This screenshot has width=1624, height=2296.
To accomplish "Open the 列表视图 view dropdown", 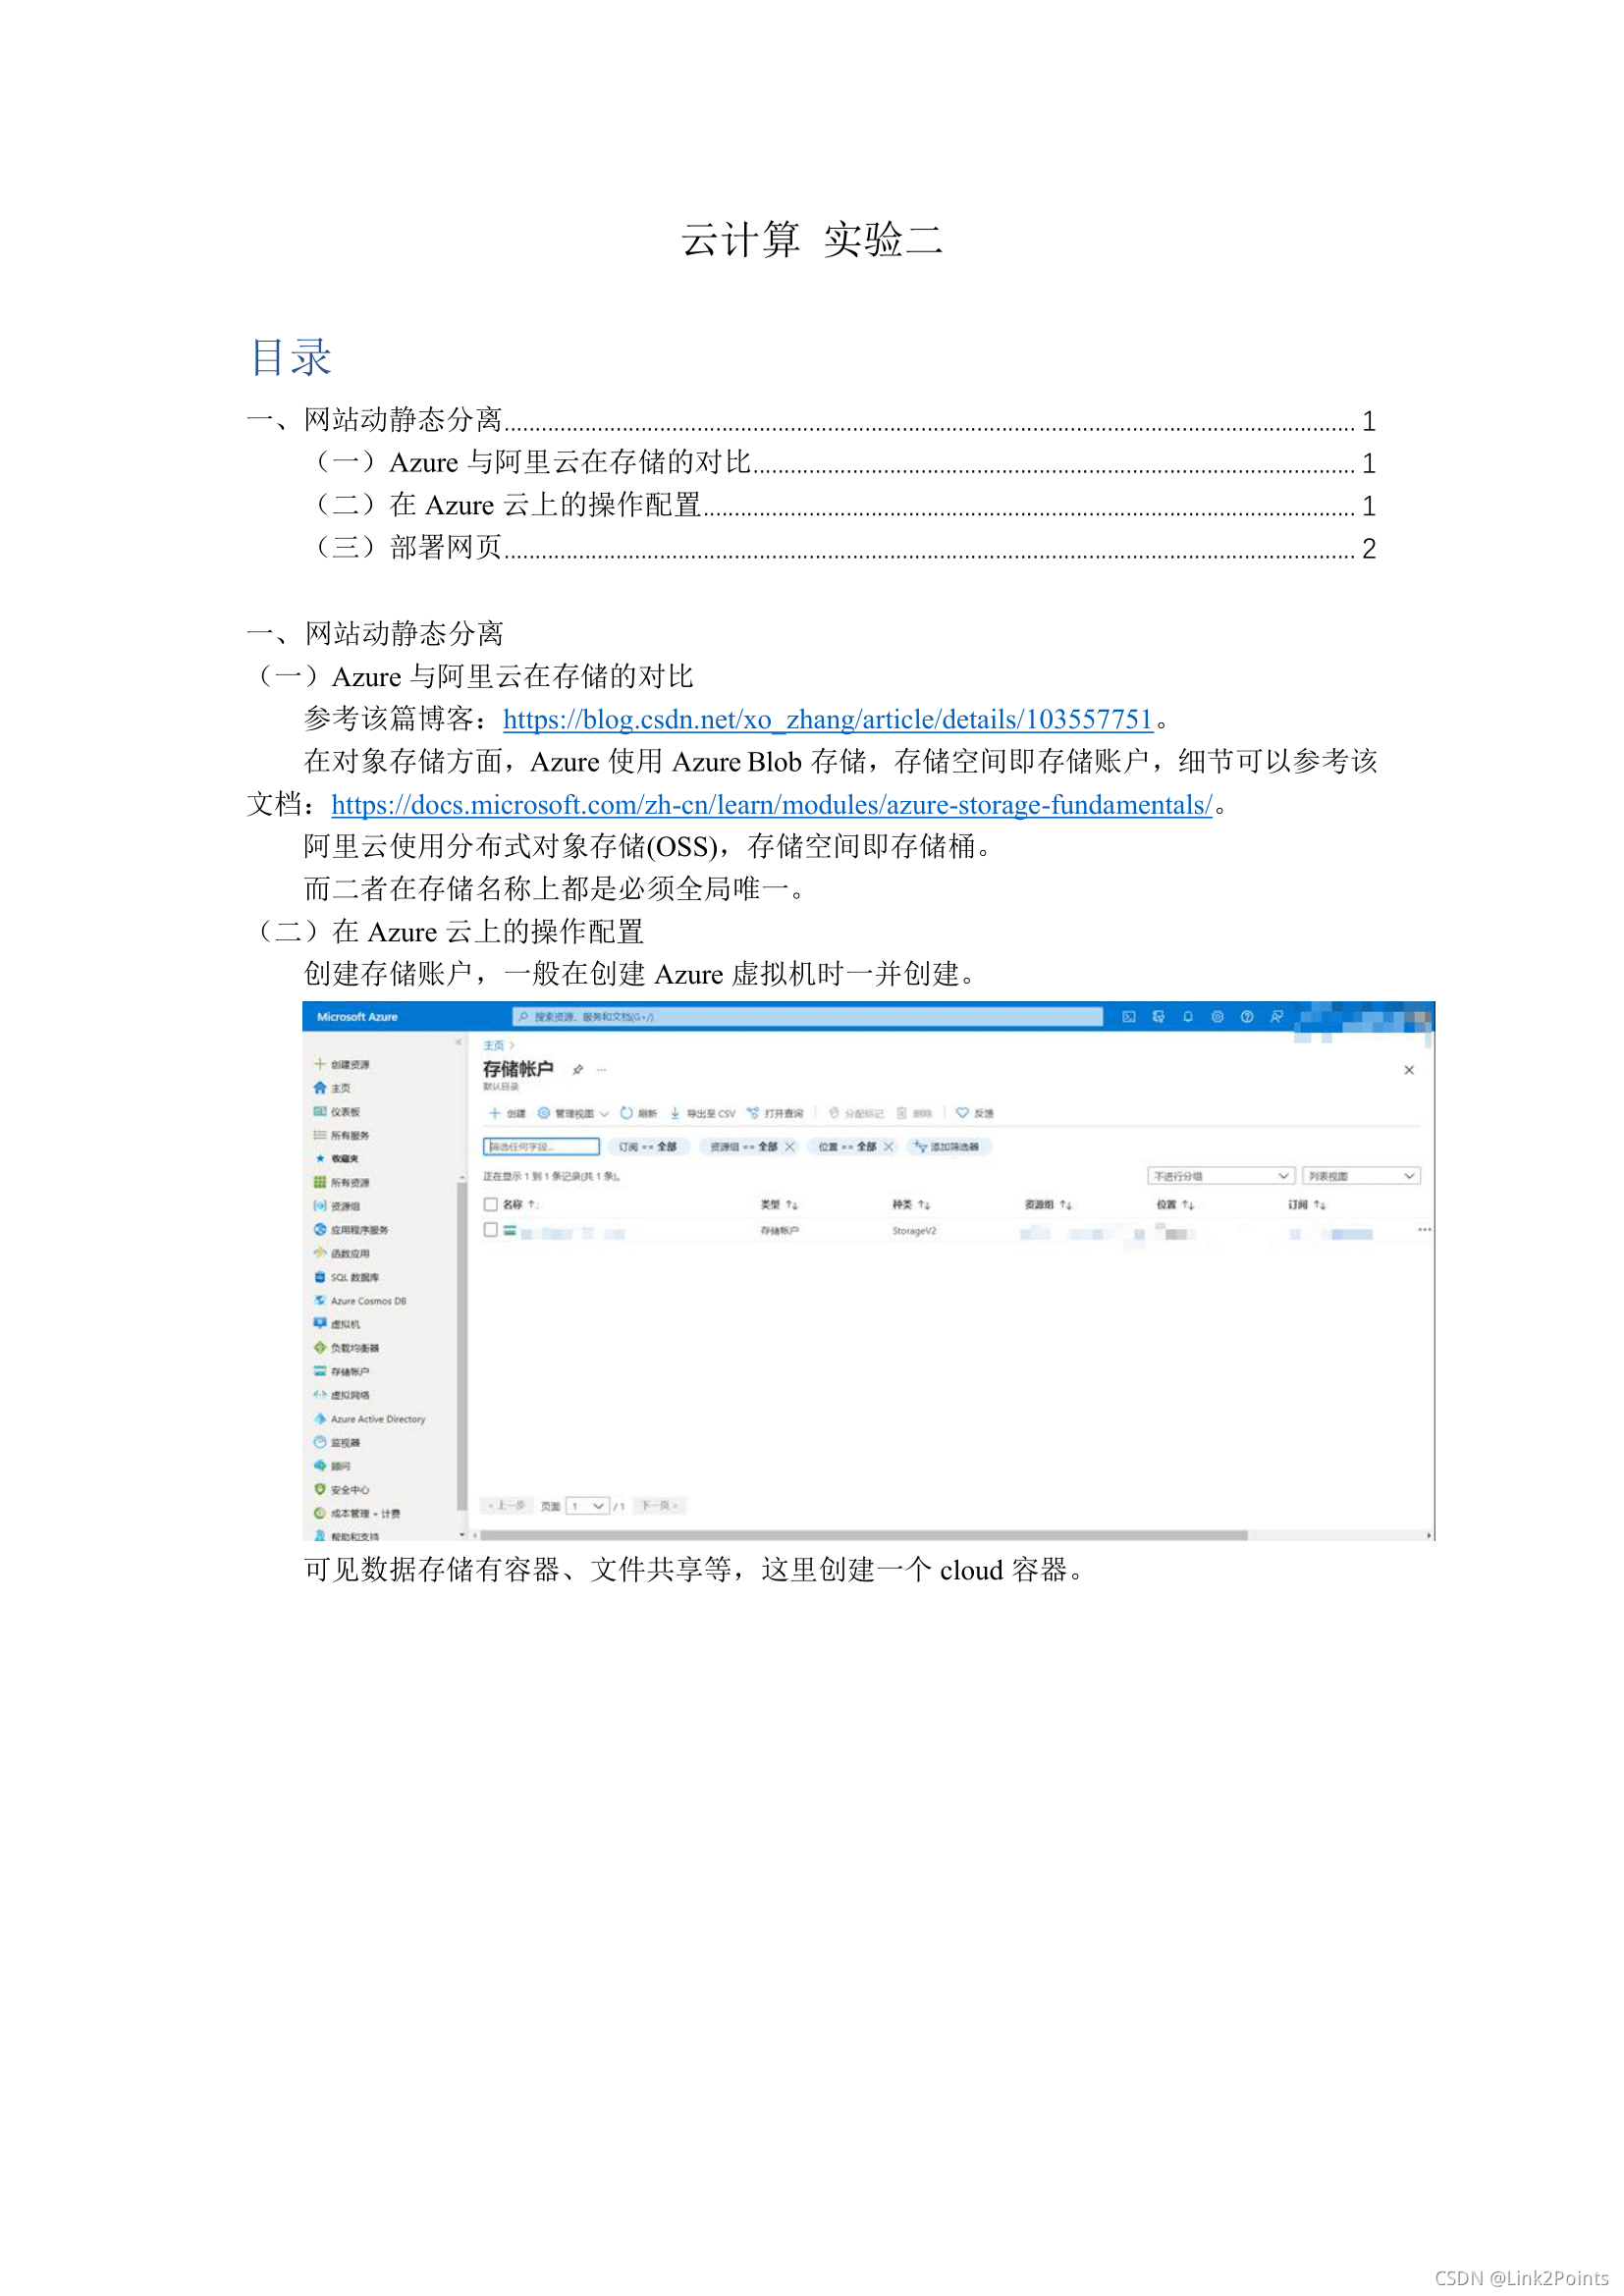I will (x=1361, y=1176).
